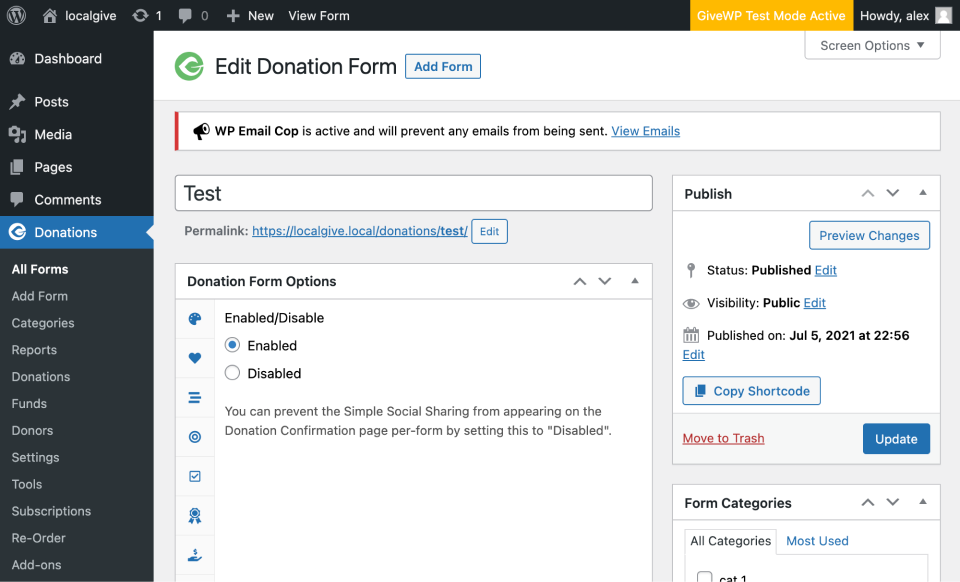The image size is (960, 582).
Task: Collapse the Publish panel
Action: tap(923, 193)
